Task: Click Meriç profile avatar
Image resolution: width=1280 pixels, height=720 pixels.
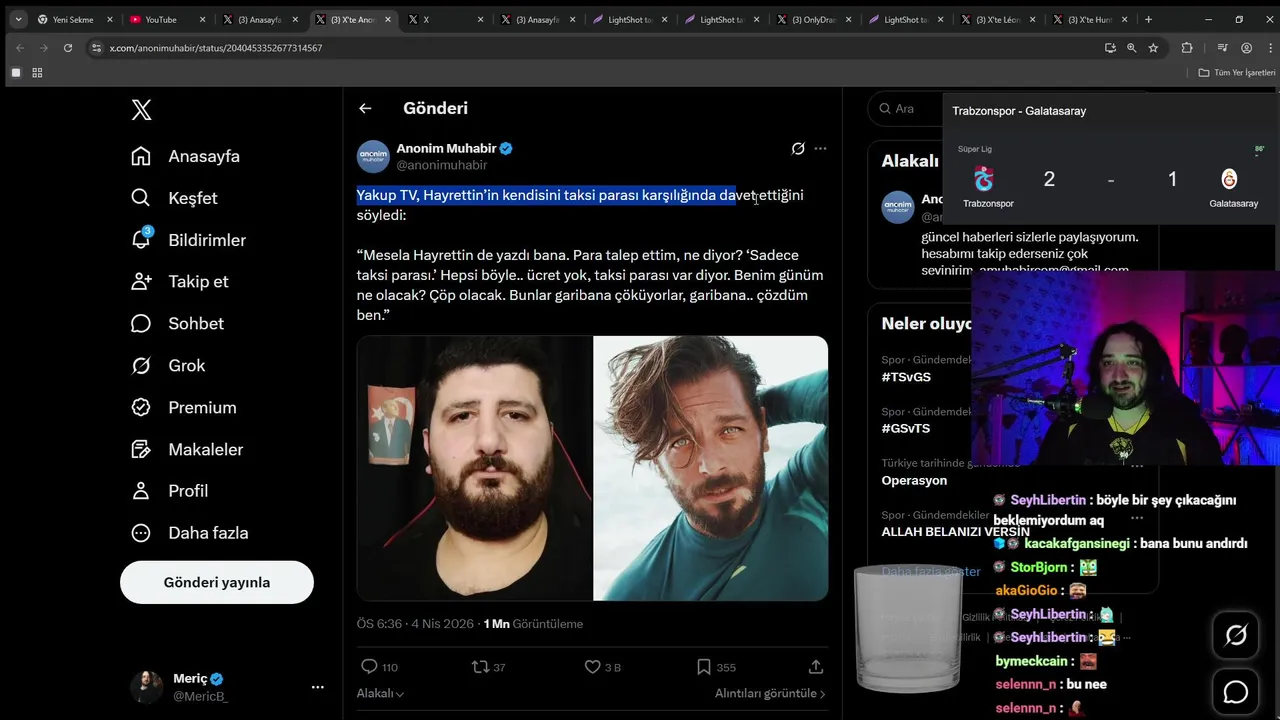Action: coord(146,687)
